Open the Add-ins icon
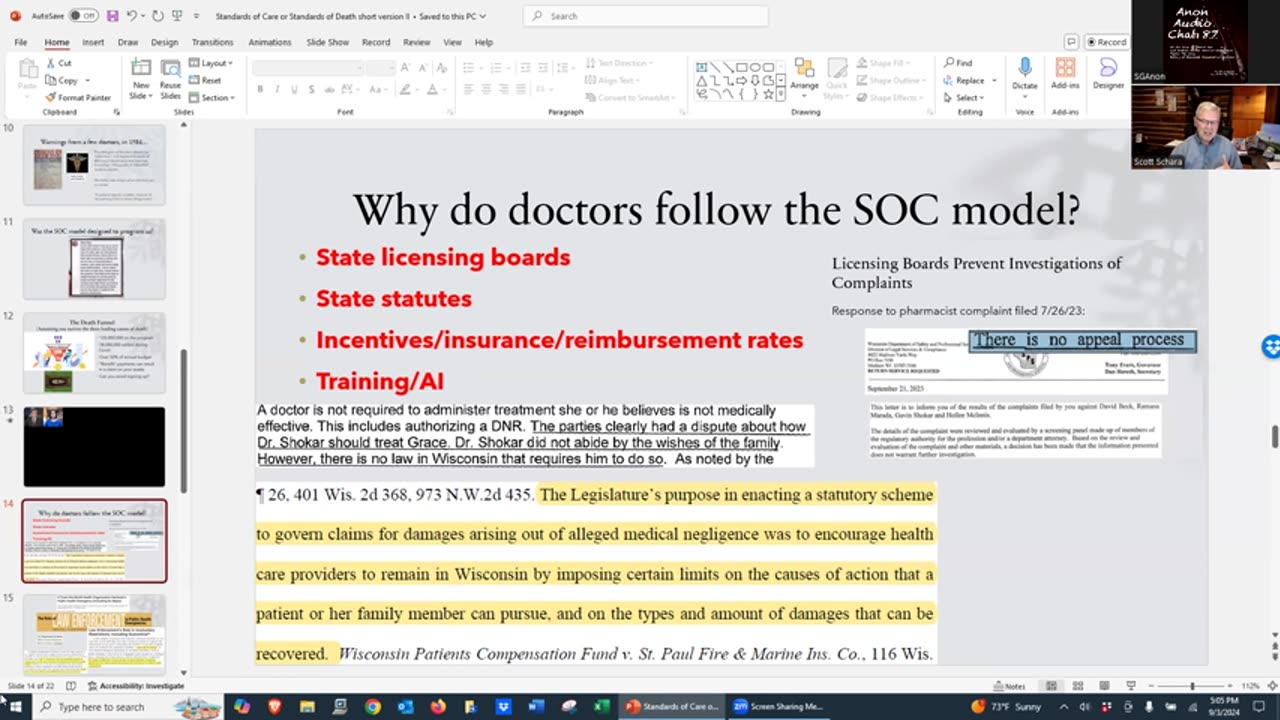 (x=1066, y=67)
